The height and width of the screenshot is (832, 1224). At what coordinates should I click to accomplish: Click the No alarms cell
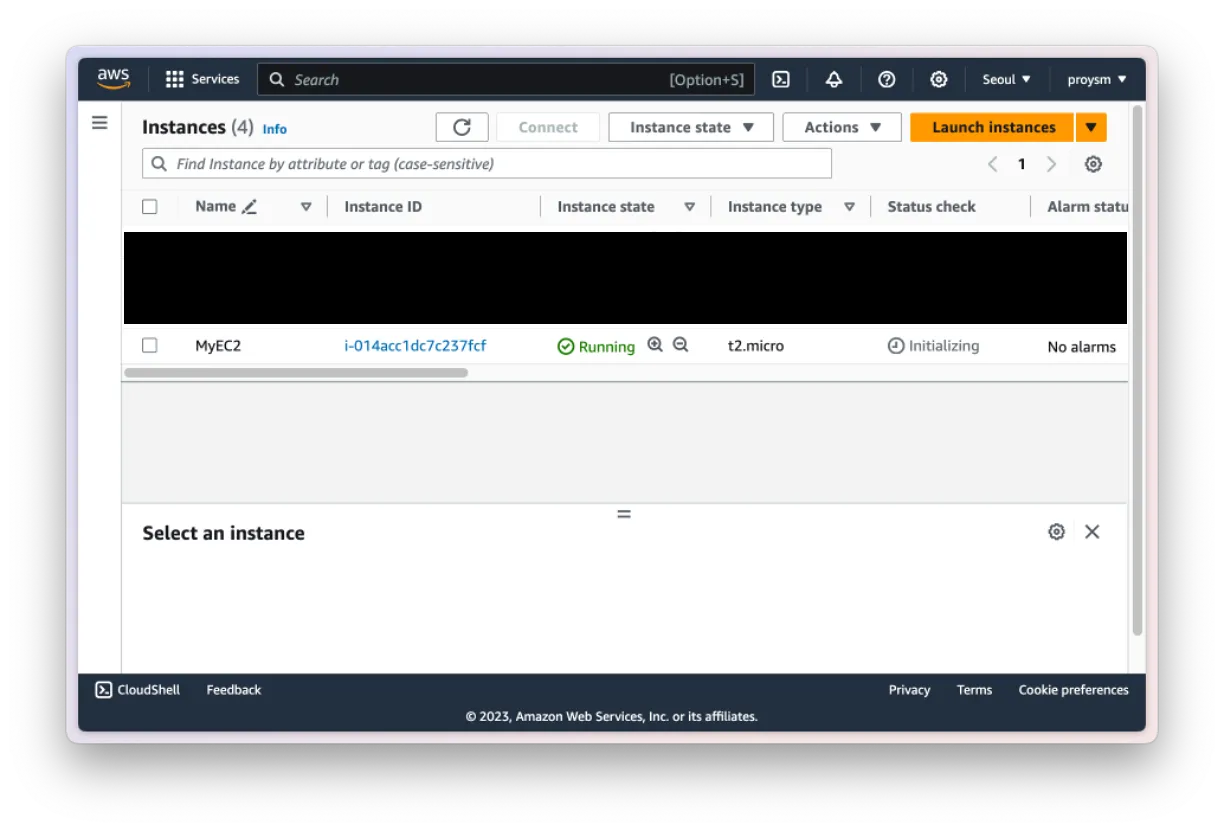(1082, 347)
